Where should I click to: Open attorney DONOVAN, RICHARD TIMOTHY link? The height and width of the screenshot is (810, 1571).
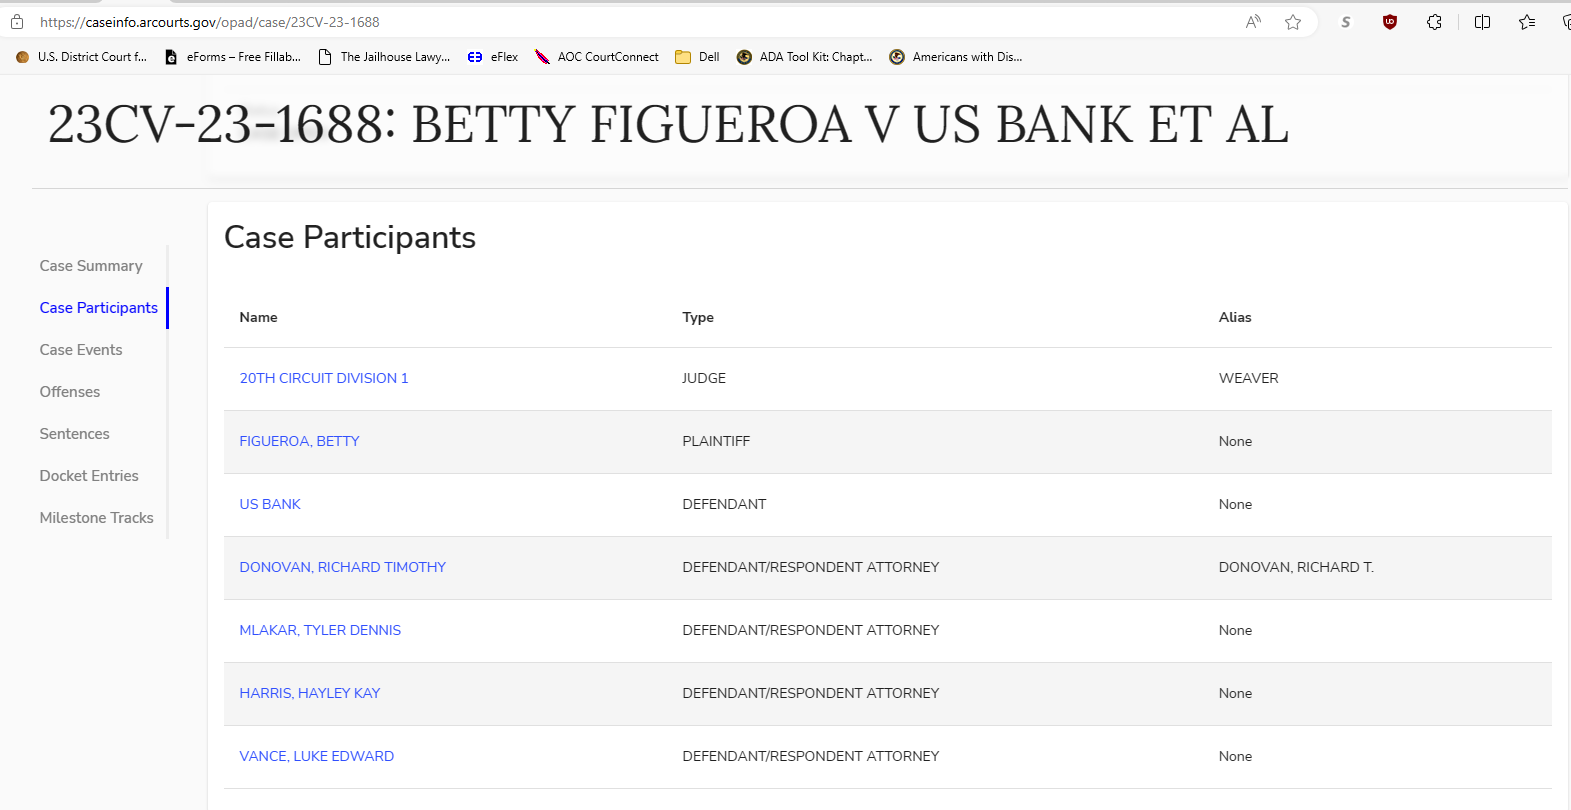(343, 567)
